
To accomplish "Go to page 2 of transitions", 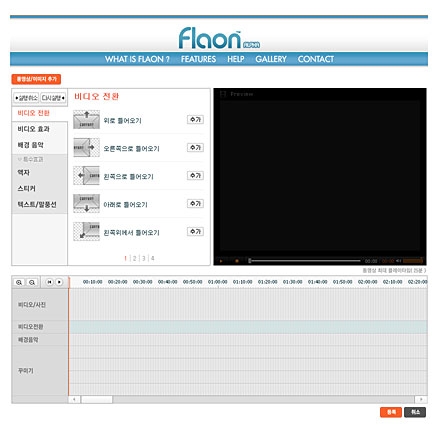I will (134, 258).
